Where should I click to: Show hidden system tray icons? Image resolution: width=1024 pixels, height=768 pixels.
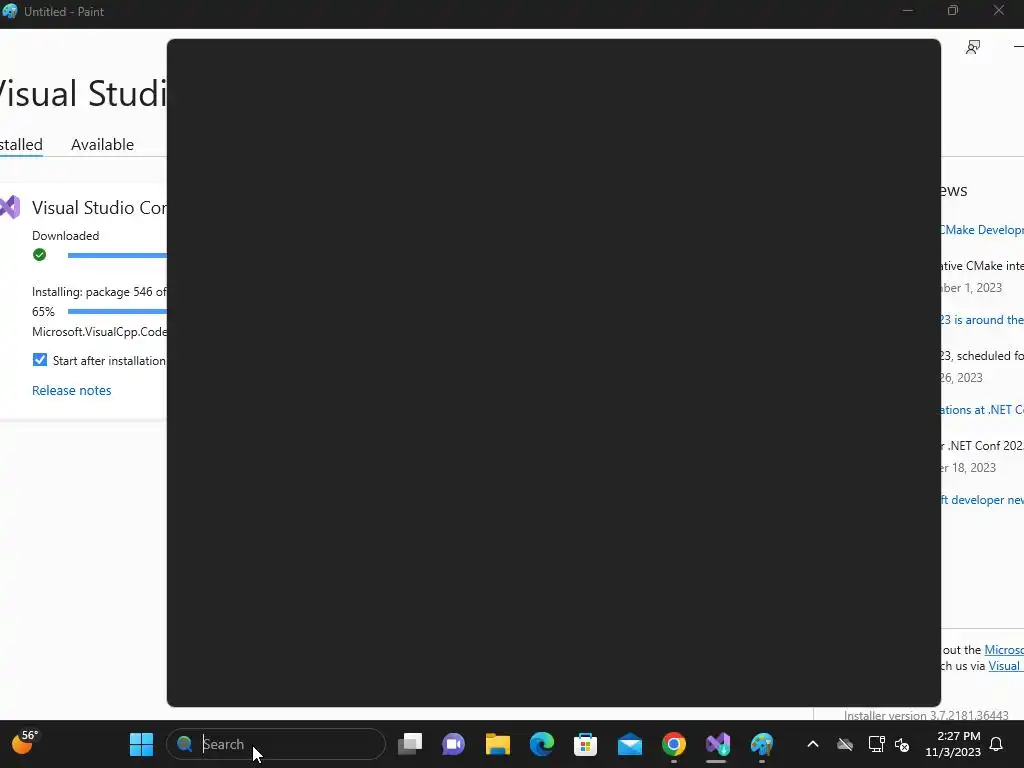pos(812,744)
